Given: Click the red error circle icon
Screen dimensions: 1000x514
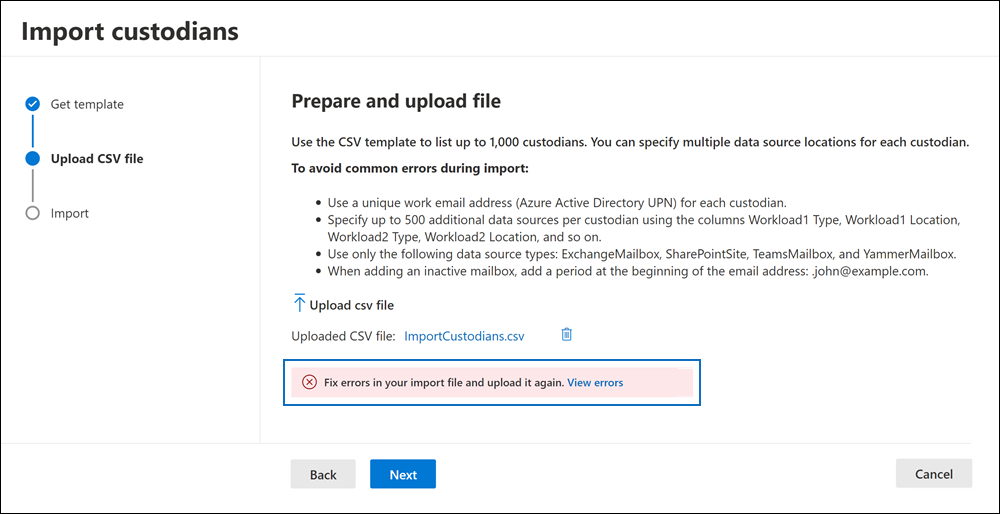Looking at the screenshot, I should point(309,383).
